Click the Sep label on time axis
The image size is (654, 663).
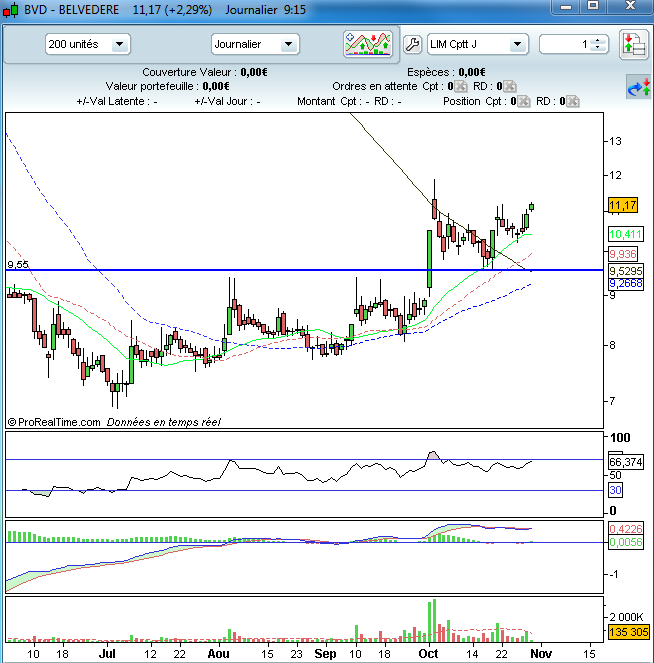tap(325, 654)
